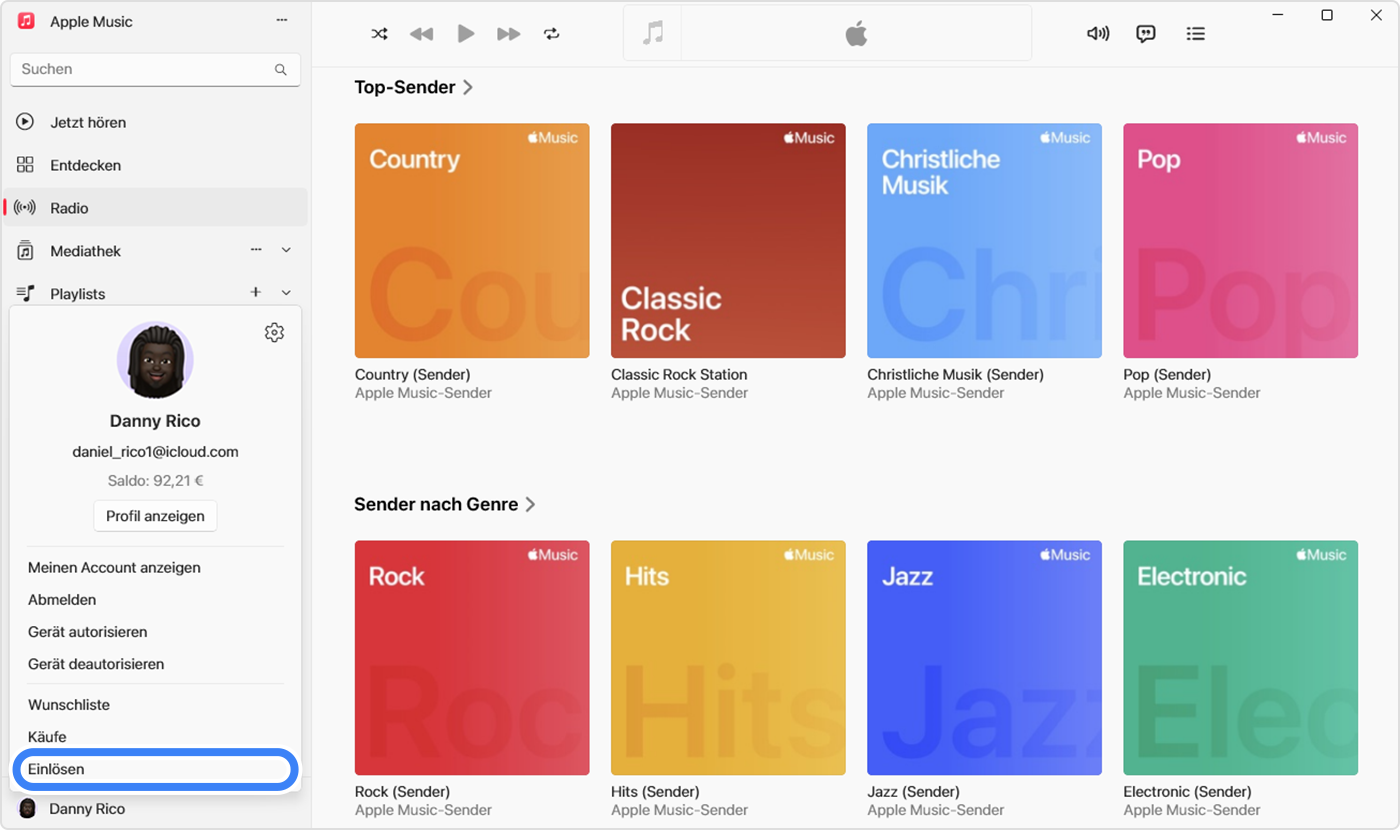Viewport: 1400px width, 830px height.
Task: Choose Gerät deautorisieren
Action: coord(96,664)
